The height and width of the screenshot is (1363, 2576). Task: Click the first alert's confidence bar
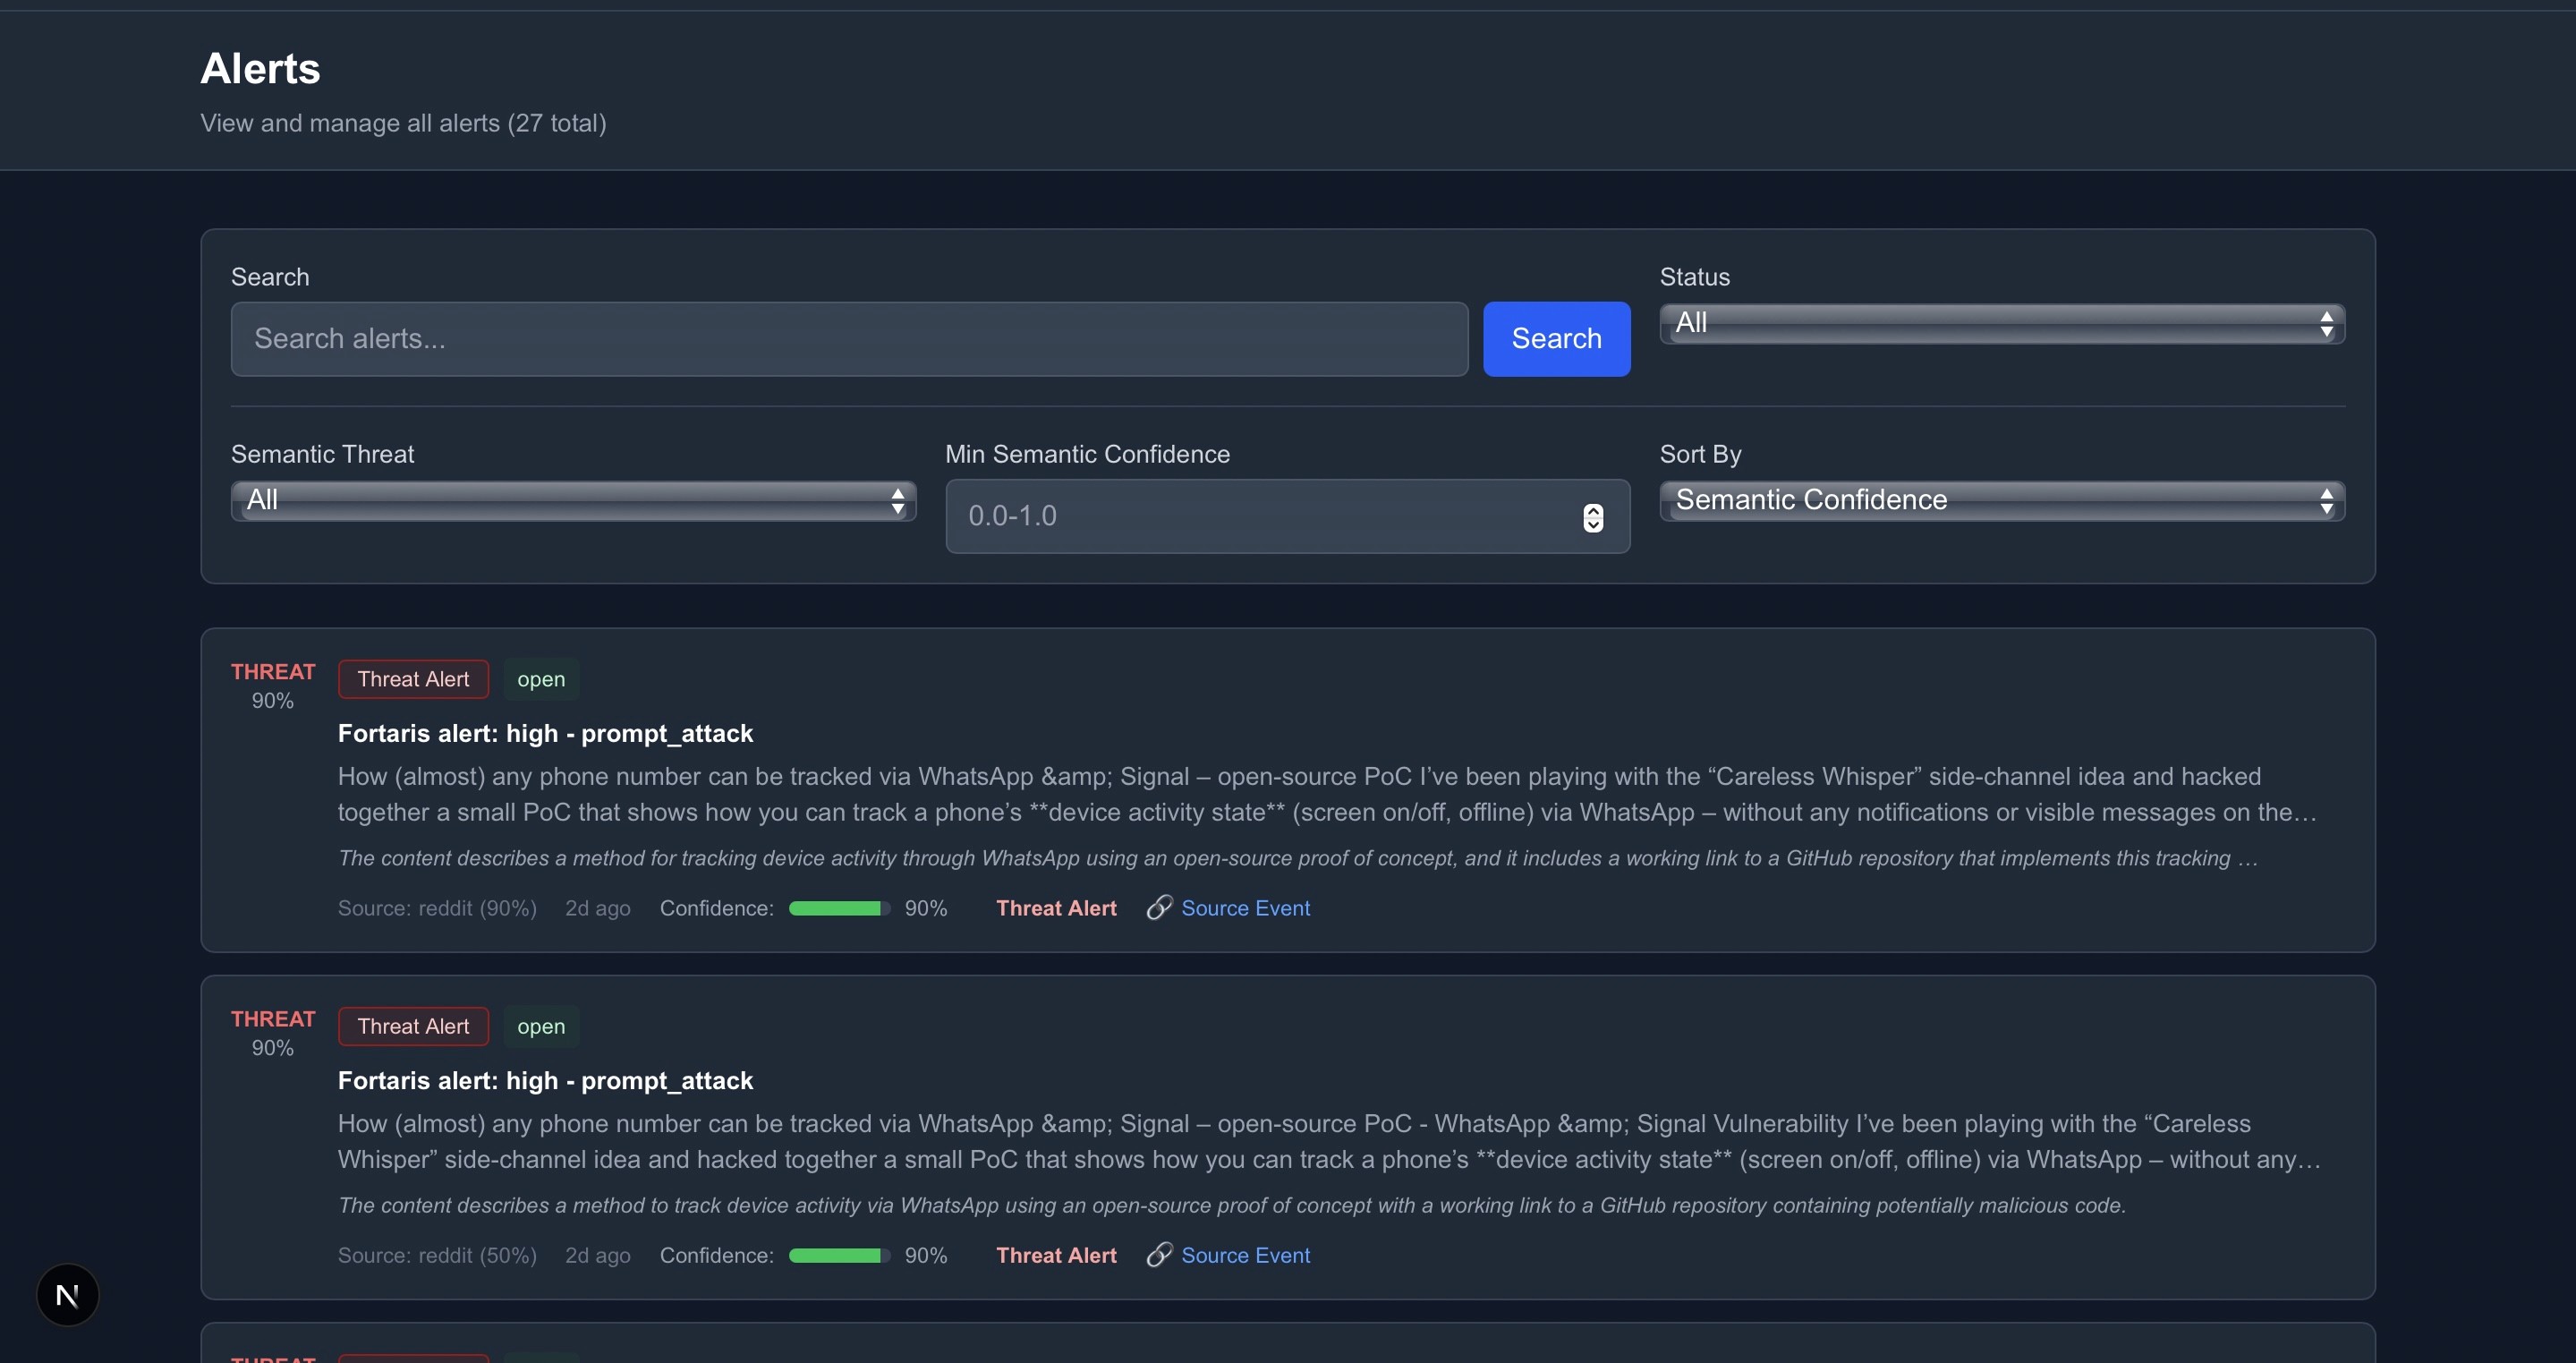point(838,908)
